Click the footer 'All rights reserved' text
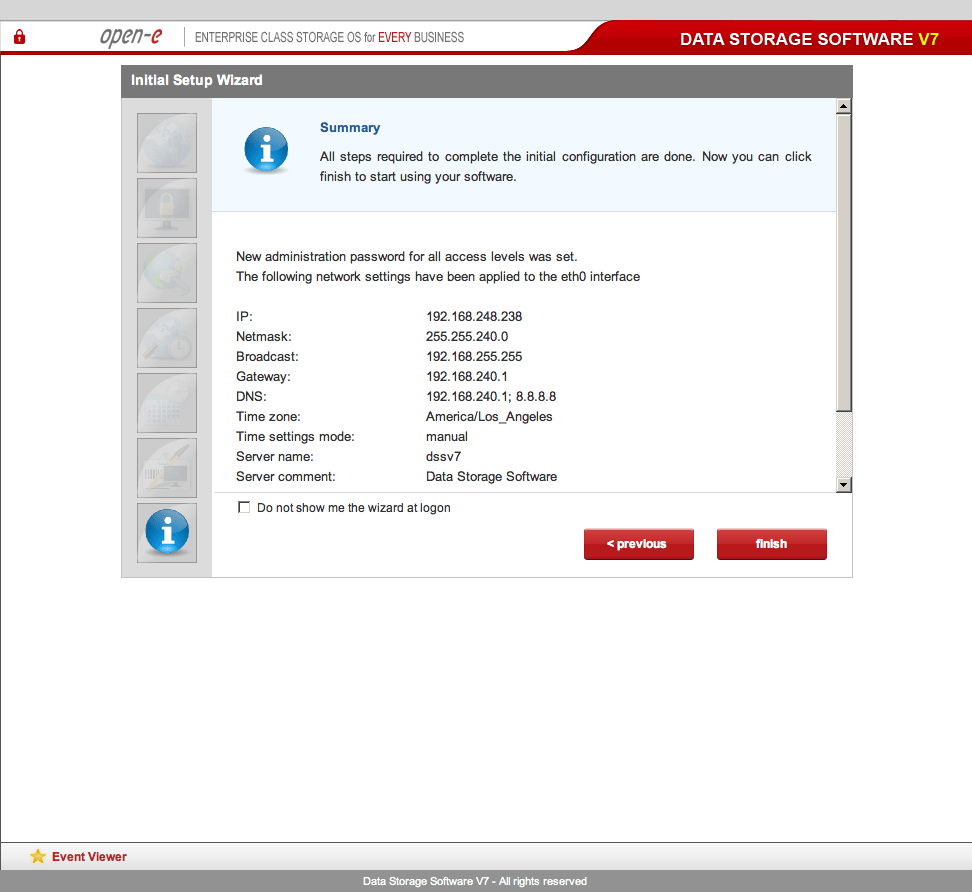Viewport: 972px width, 892px height. pyautogui.click(x=543, y=881)
